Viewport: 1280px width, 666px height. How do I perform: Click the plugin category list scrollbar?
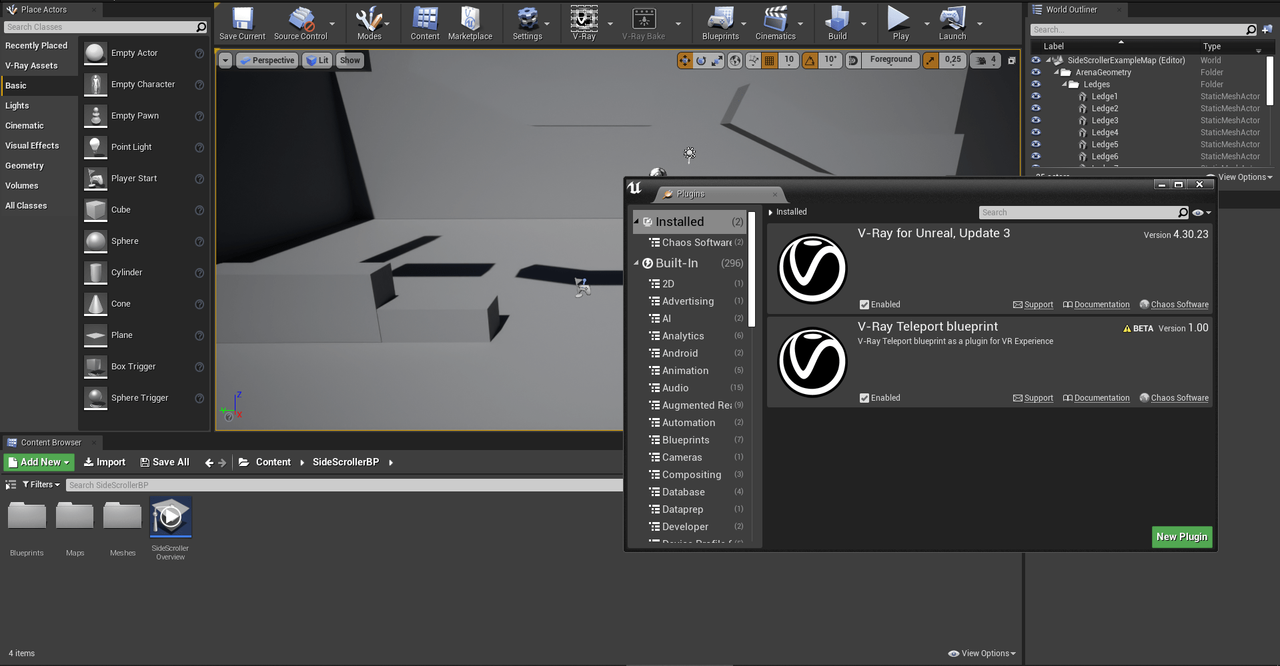click(x=752, y=268)
